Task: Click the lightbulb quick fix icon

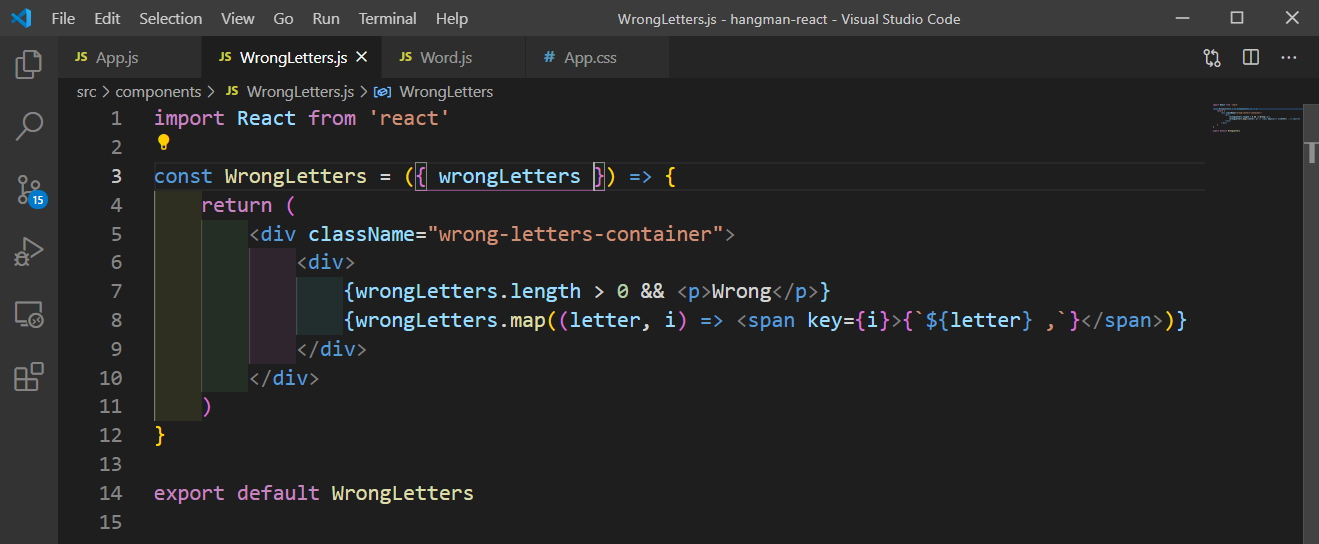Action: 164,143
